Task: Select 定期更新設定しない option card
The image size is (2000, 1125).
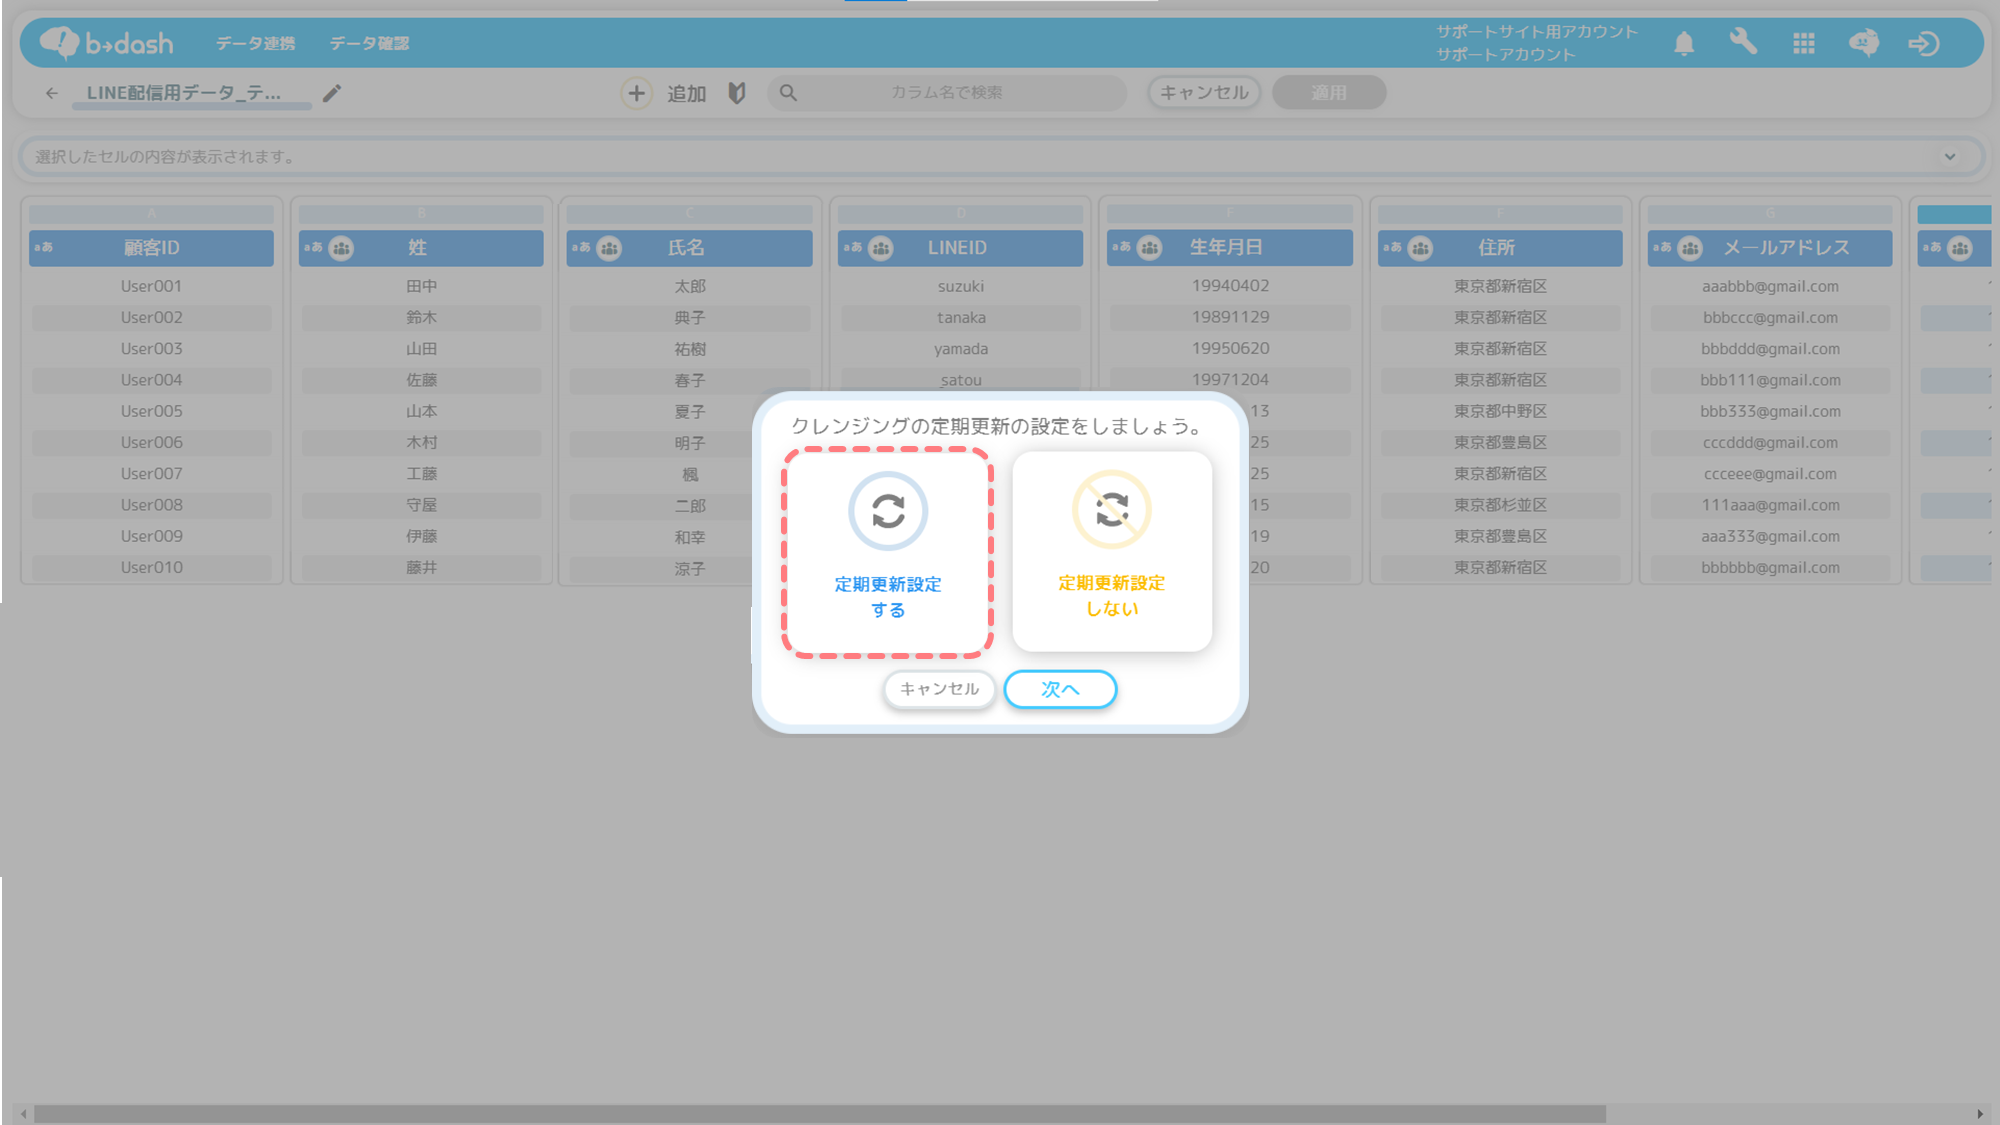Action: (1112, 551)
